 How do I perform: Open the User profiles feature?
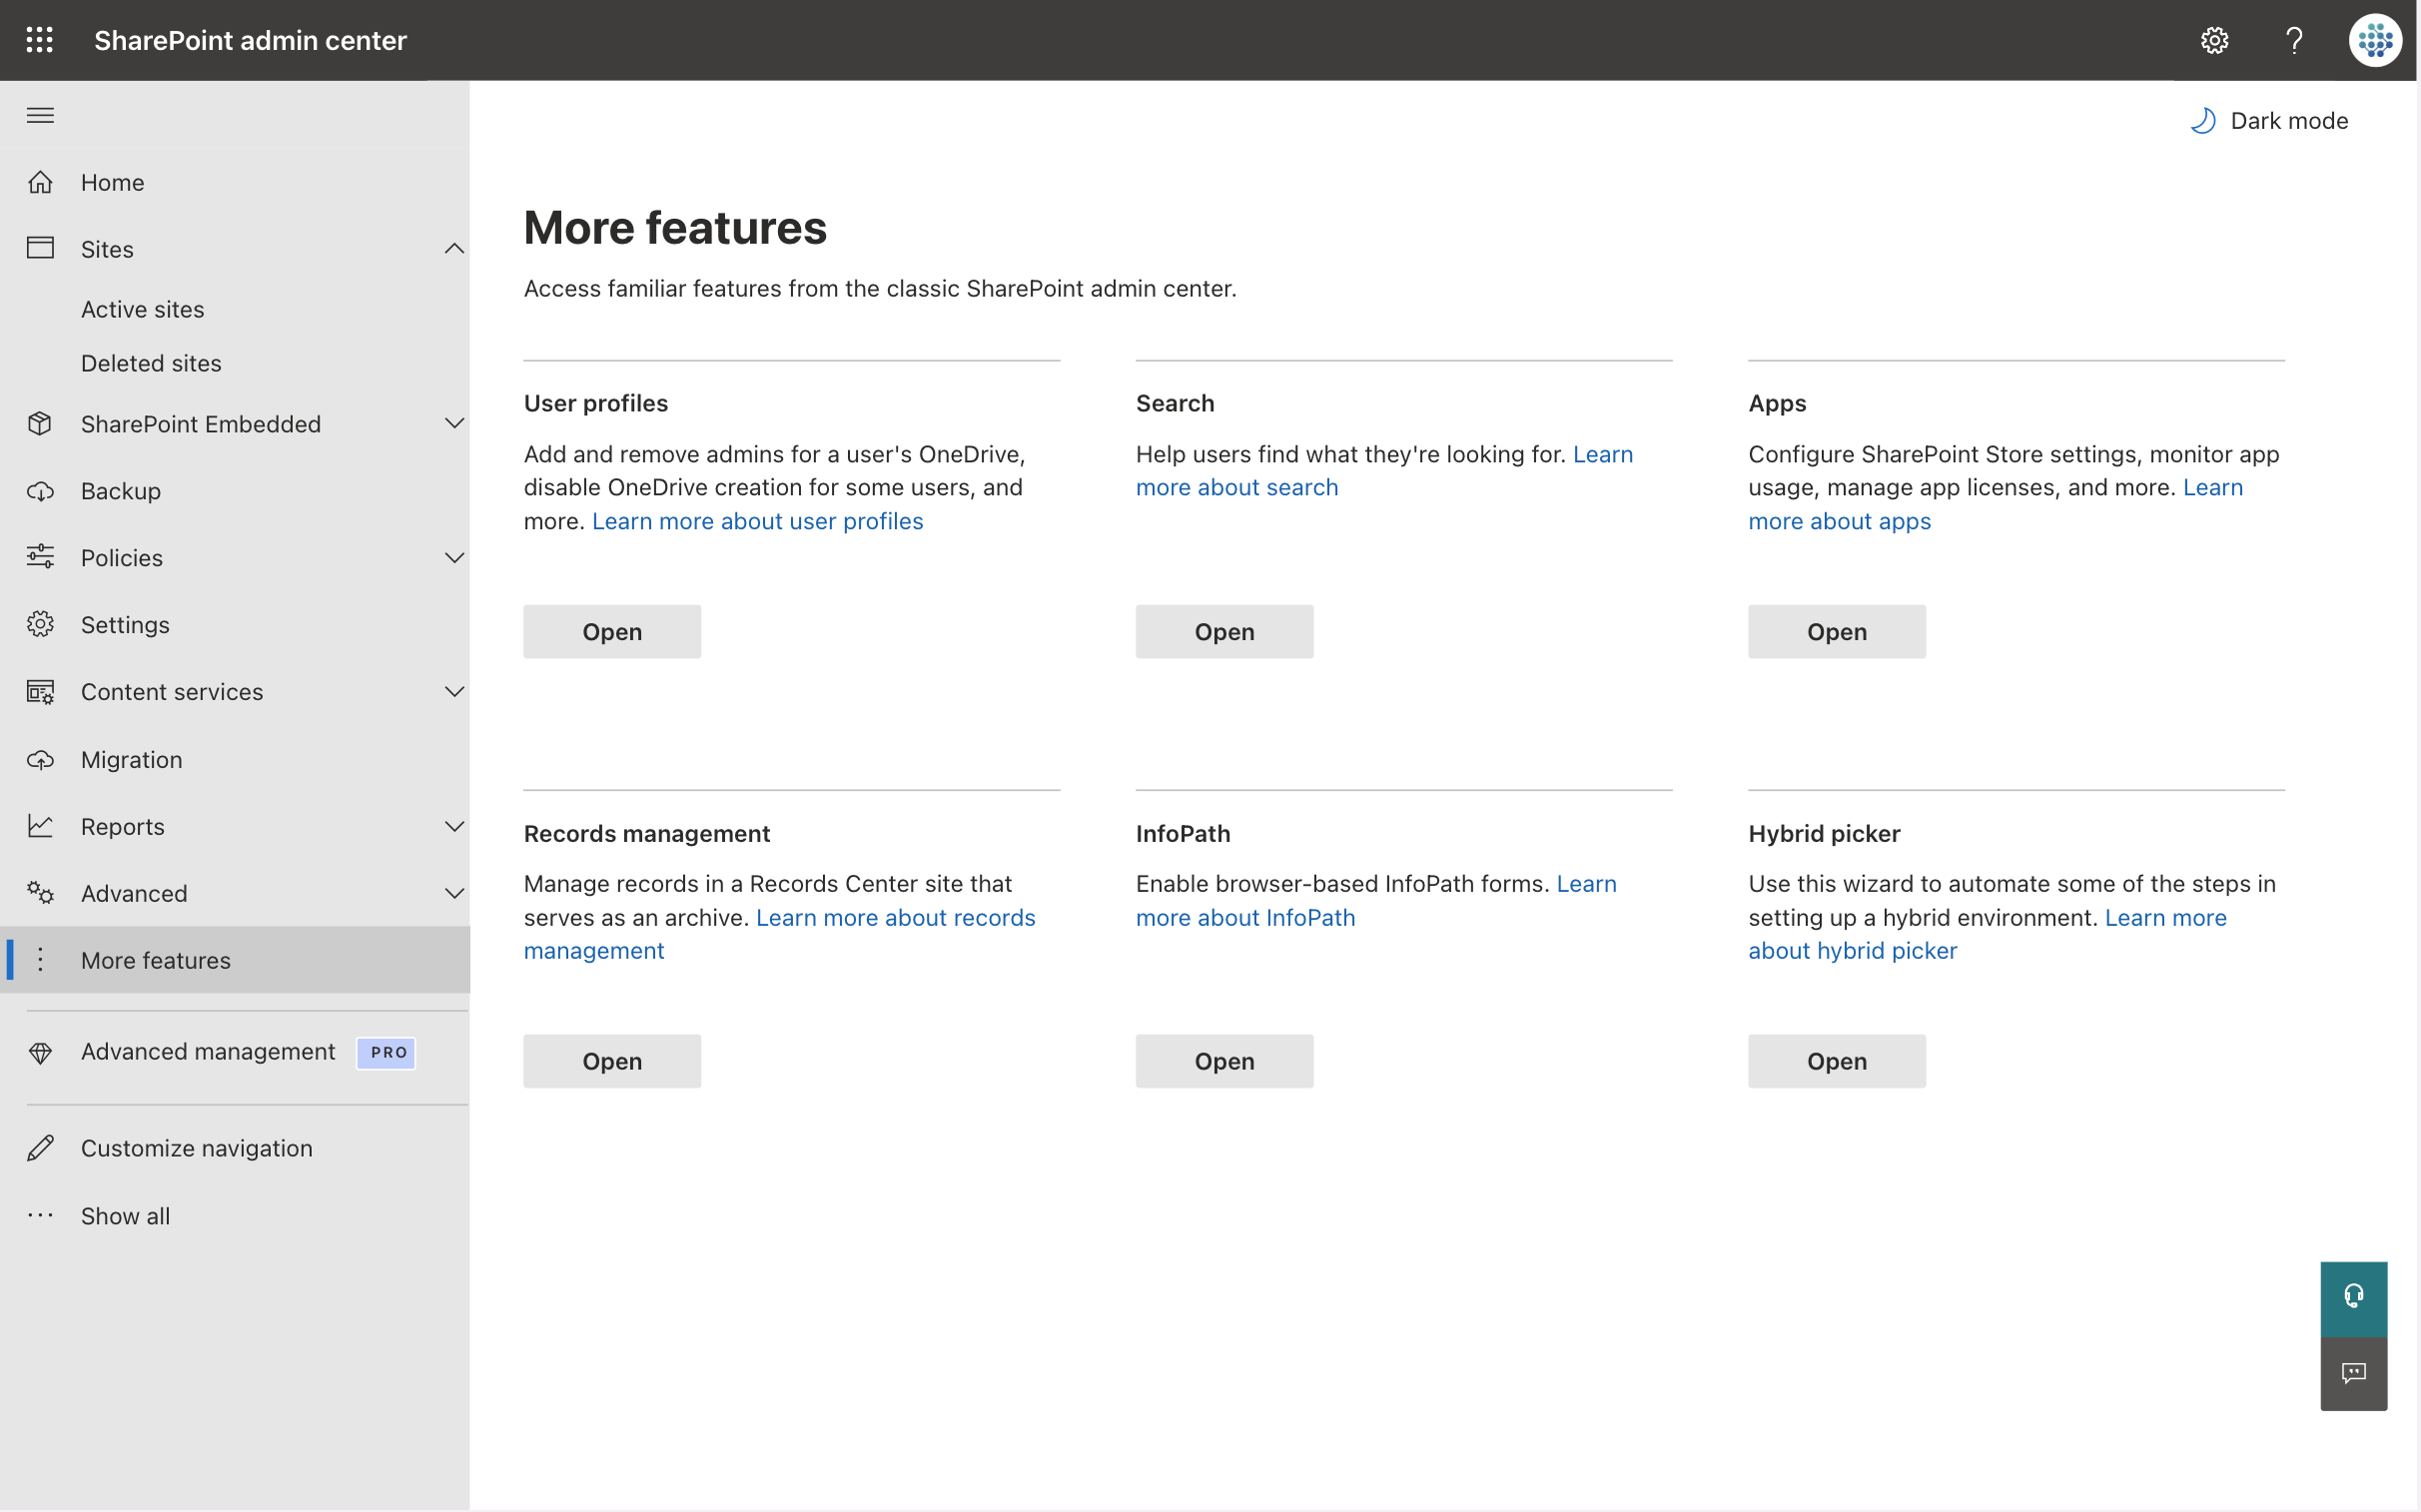pyautogui.click(x=612, y=632)
